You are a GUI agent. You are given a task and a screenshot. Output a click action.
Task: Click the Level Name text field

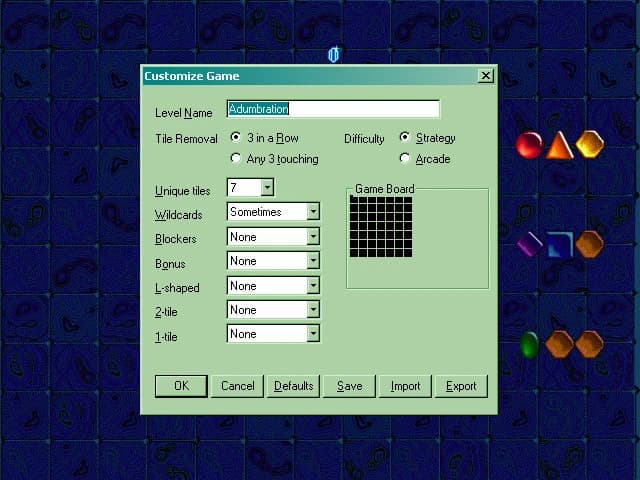333,109
